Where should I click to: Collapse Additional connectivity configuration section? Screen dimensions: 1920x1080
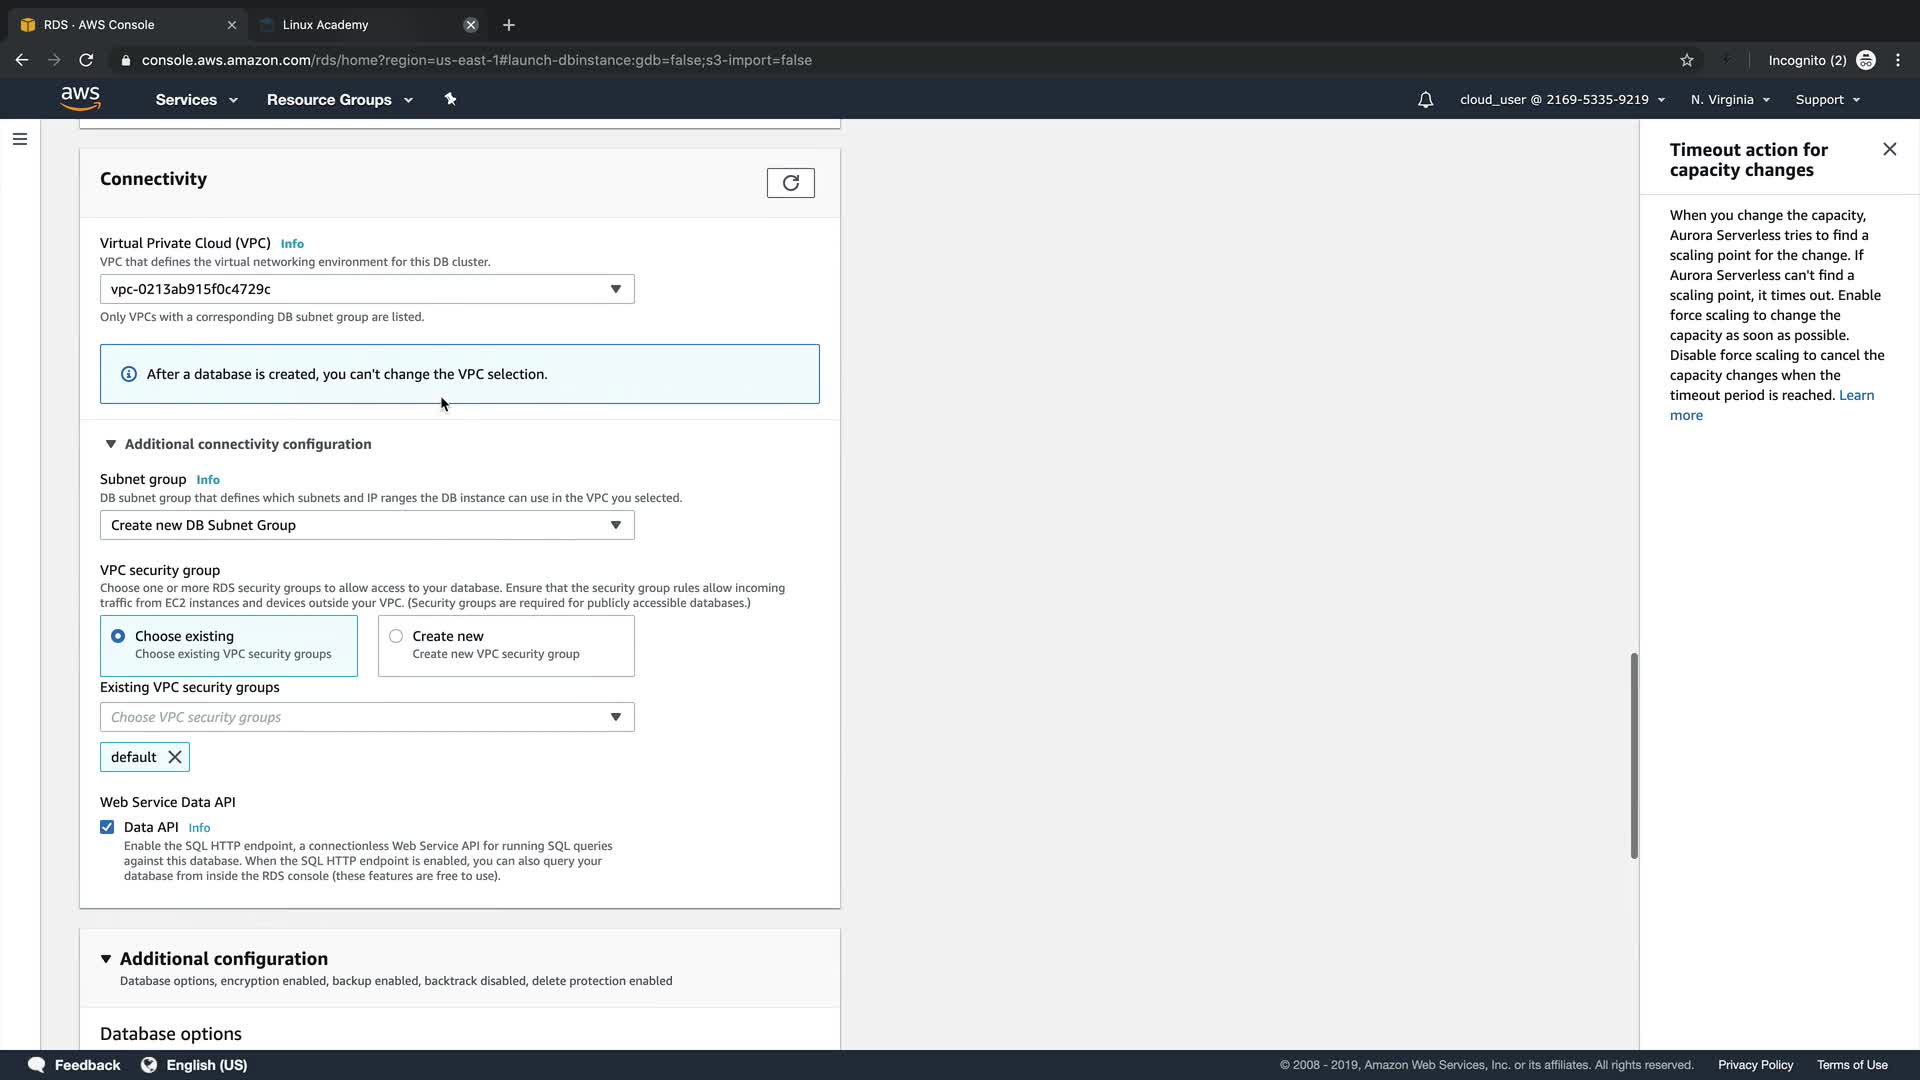111,444
